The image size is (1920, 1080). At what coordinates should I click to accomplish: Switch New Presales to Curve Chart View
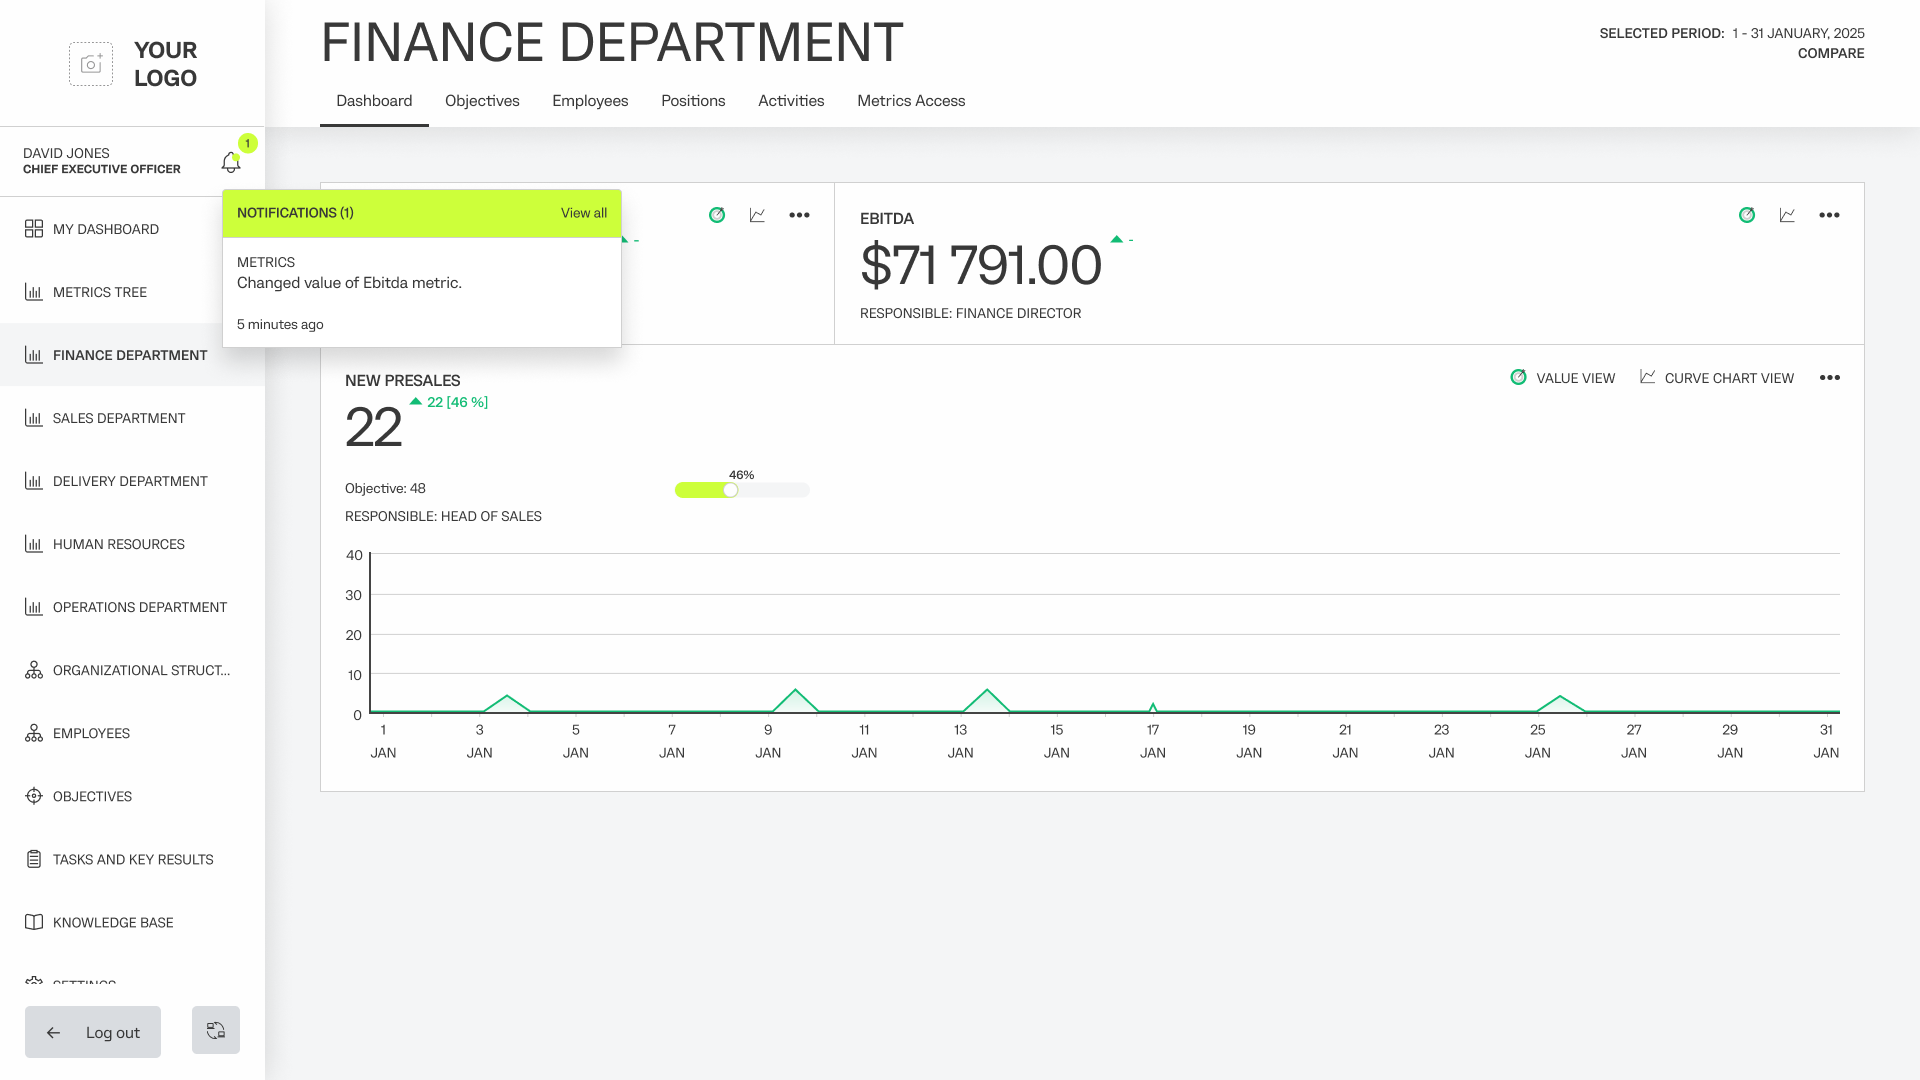point(1717,378)
